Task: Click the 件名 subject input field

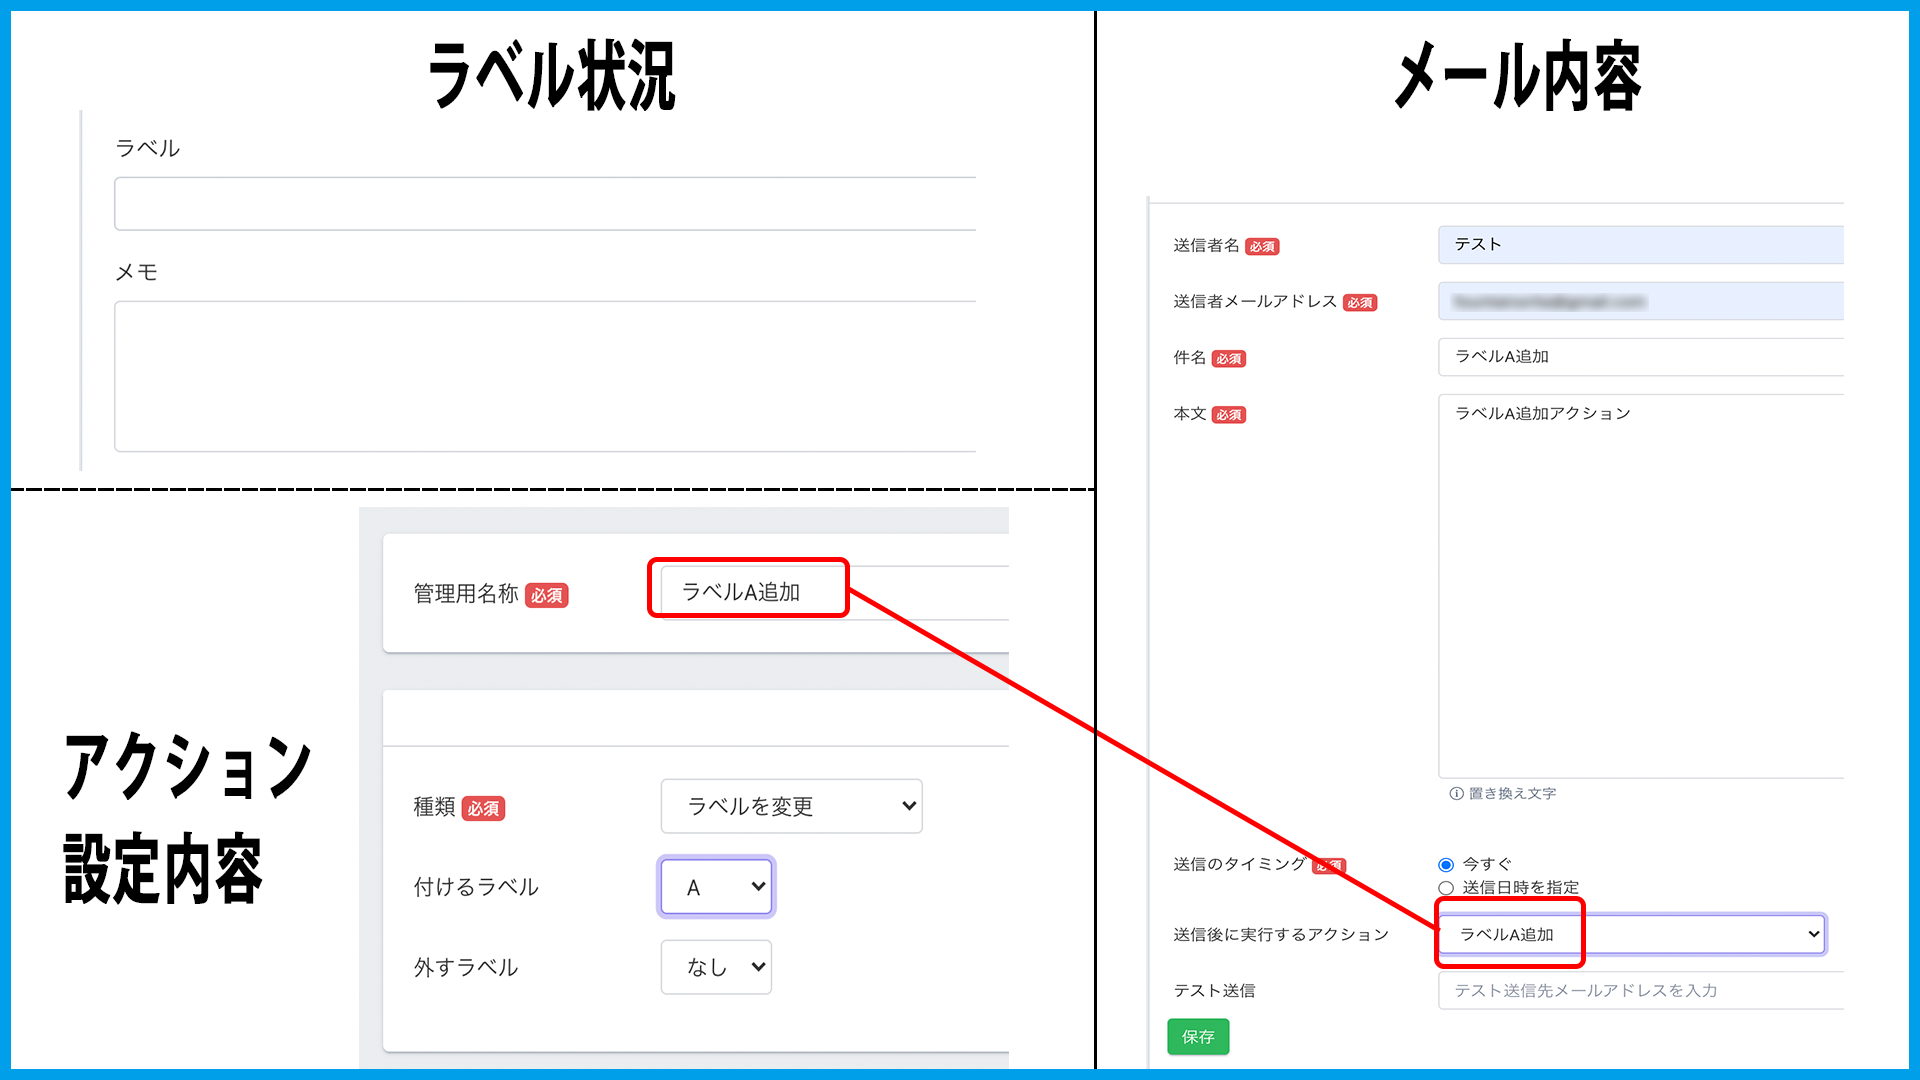Action: click(1640, 357)
